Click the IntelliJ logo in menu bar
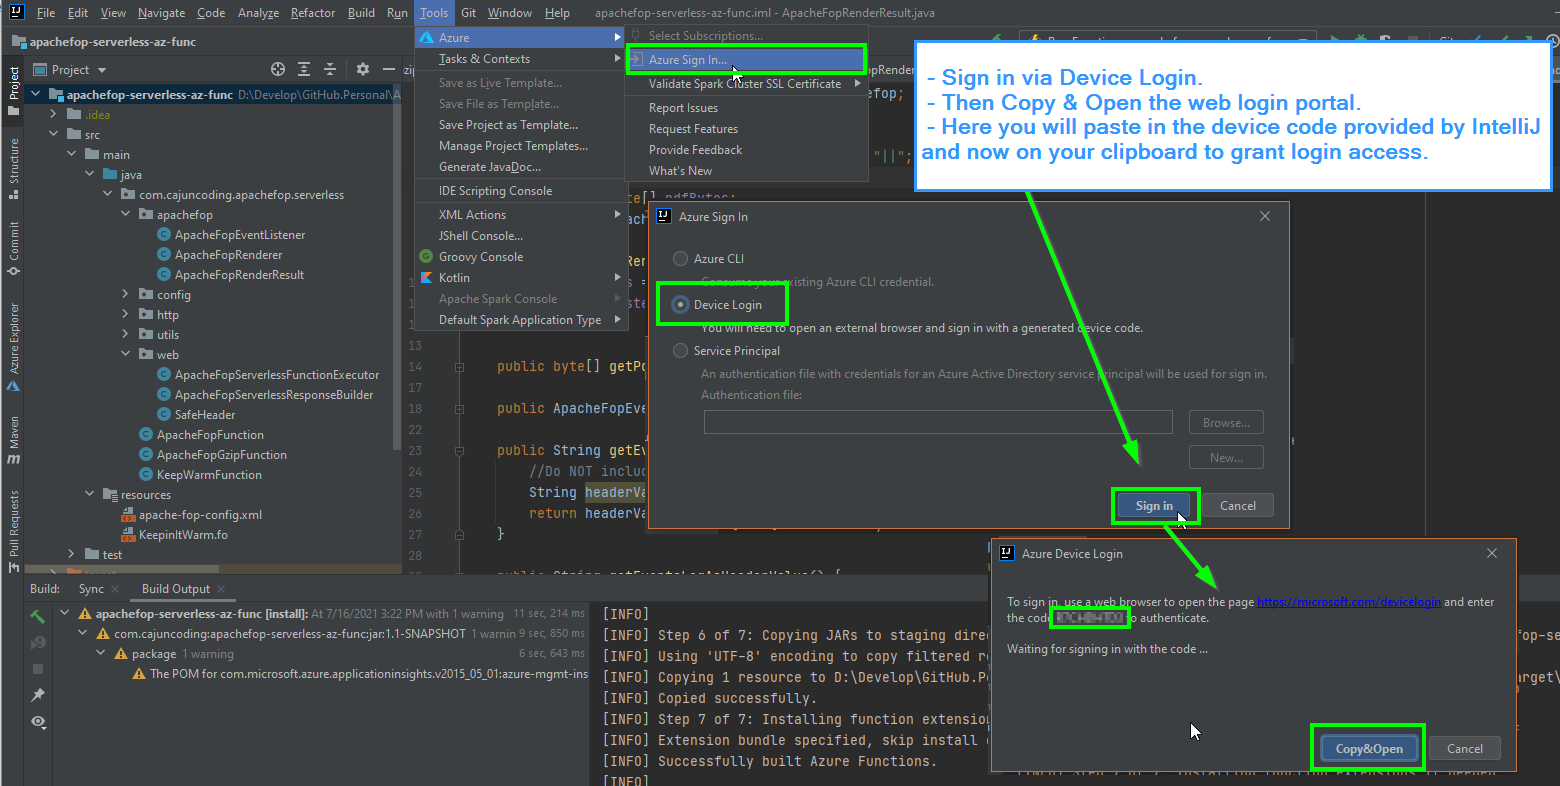The height and width of the screenshot is (786, 1560). click(16, 12)
